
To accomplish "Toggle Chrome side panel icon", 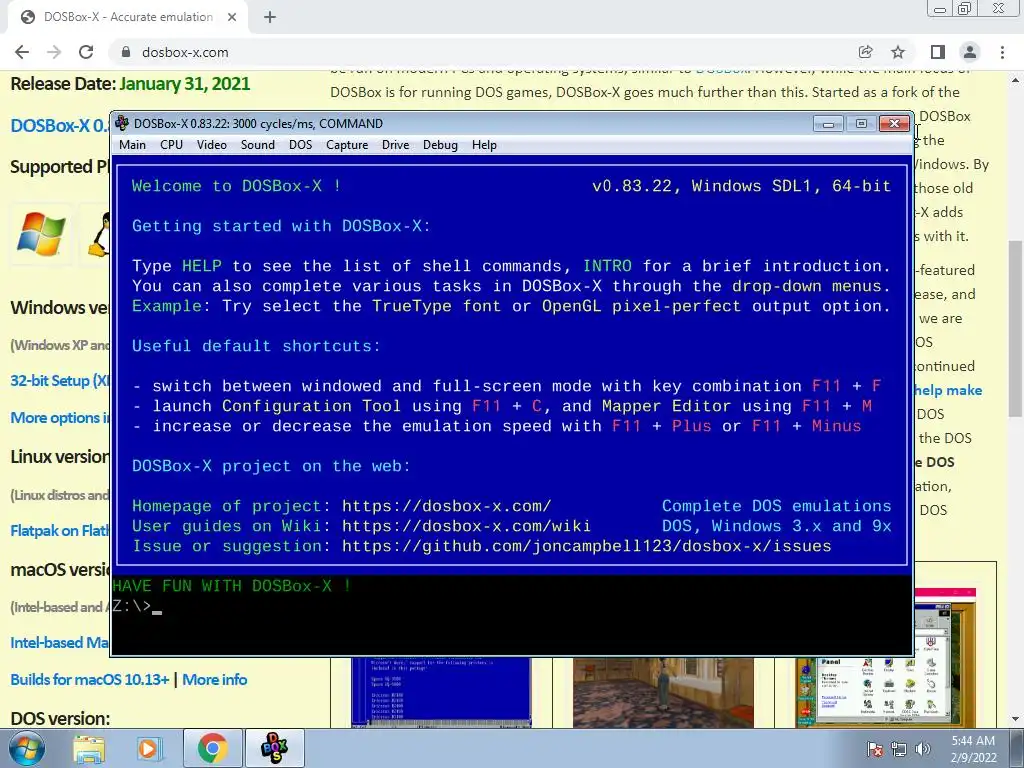I will (938, 52).
